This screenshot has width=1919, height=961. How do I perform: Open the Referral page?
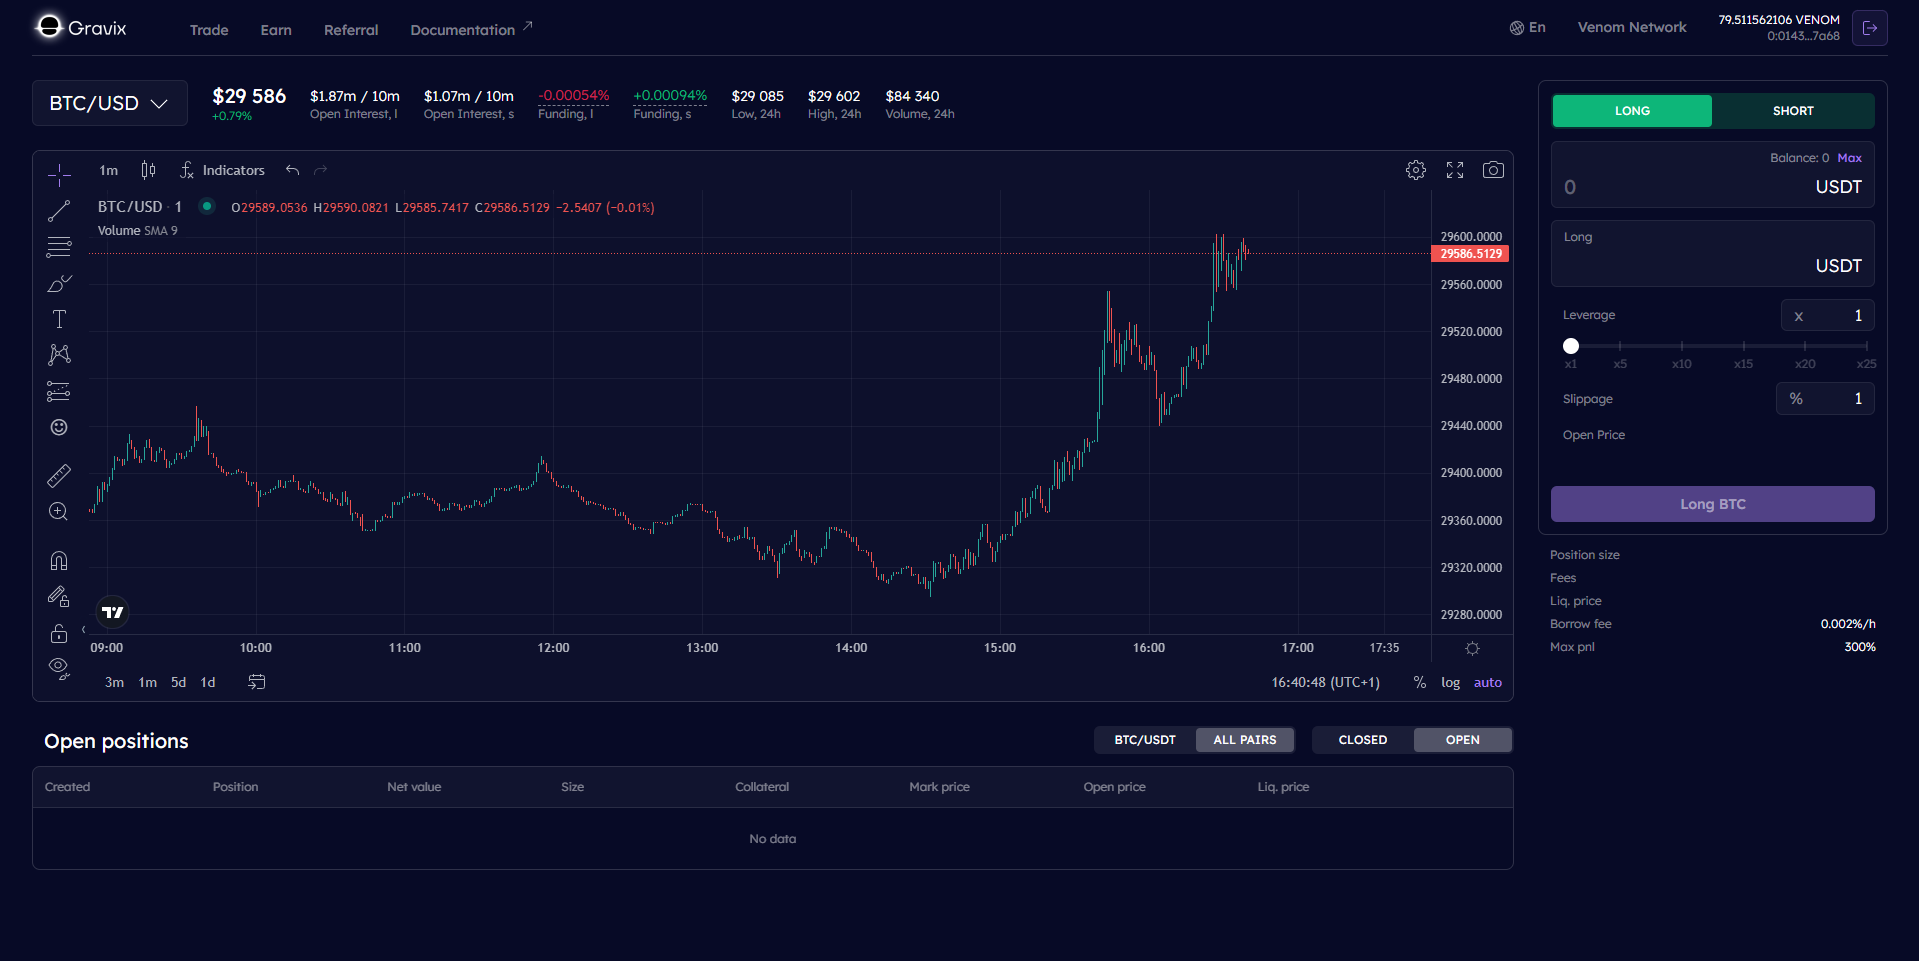[x=351, y=30]
